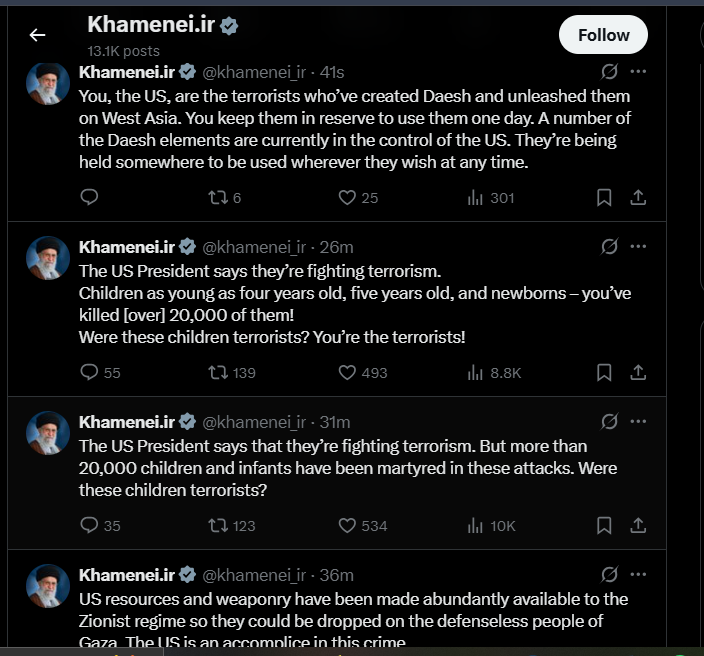Click avatar thumbnail on the 26m post
Screen dimensions: 704x656
pos(48,258)
